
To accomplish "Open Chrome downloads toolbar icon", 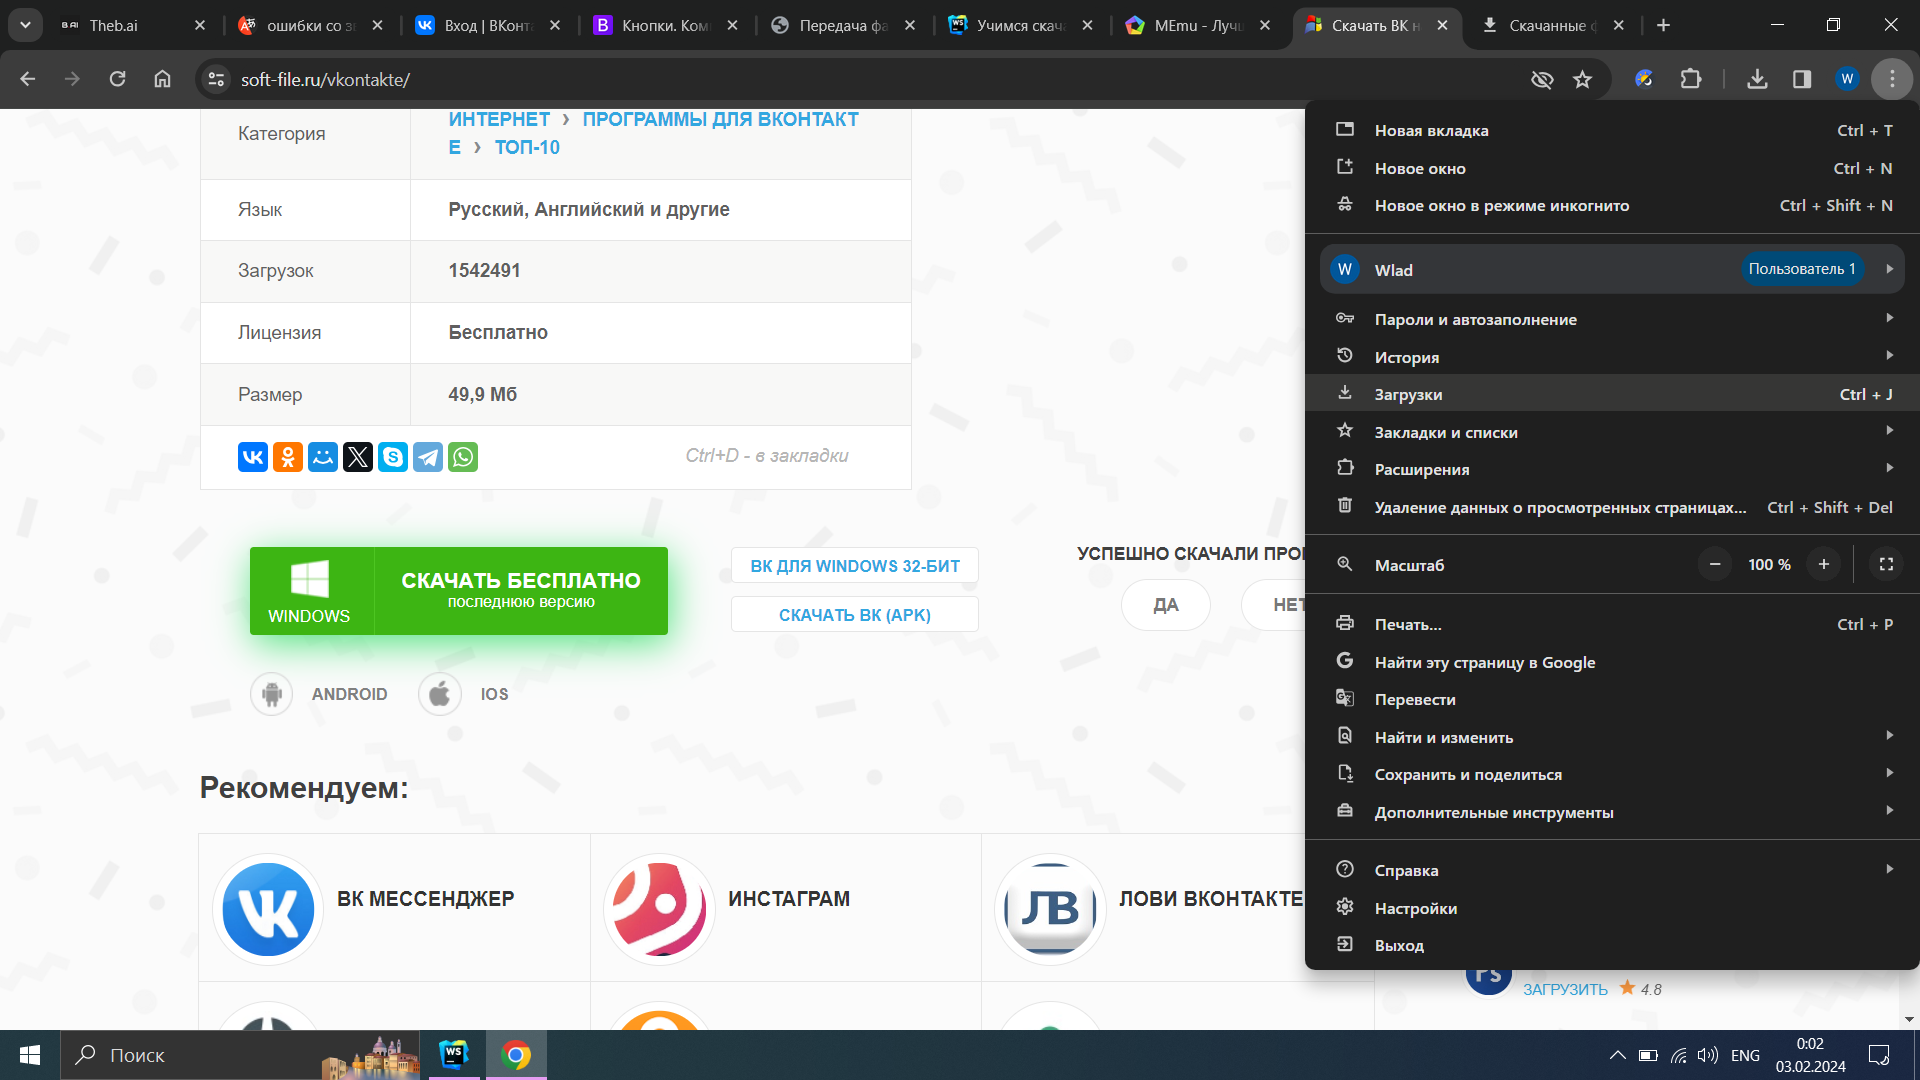I will pos(1757,79).
